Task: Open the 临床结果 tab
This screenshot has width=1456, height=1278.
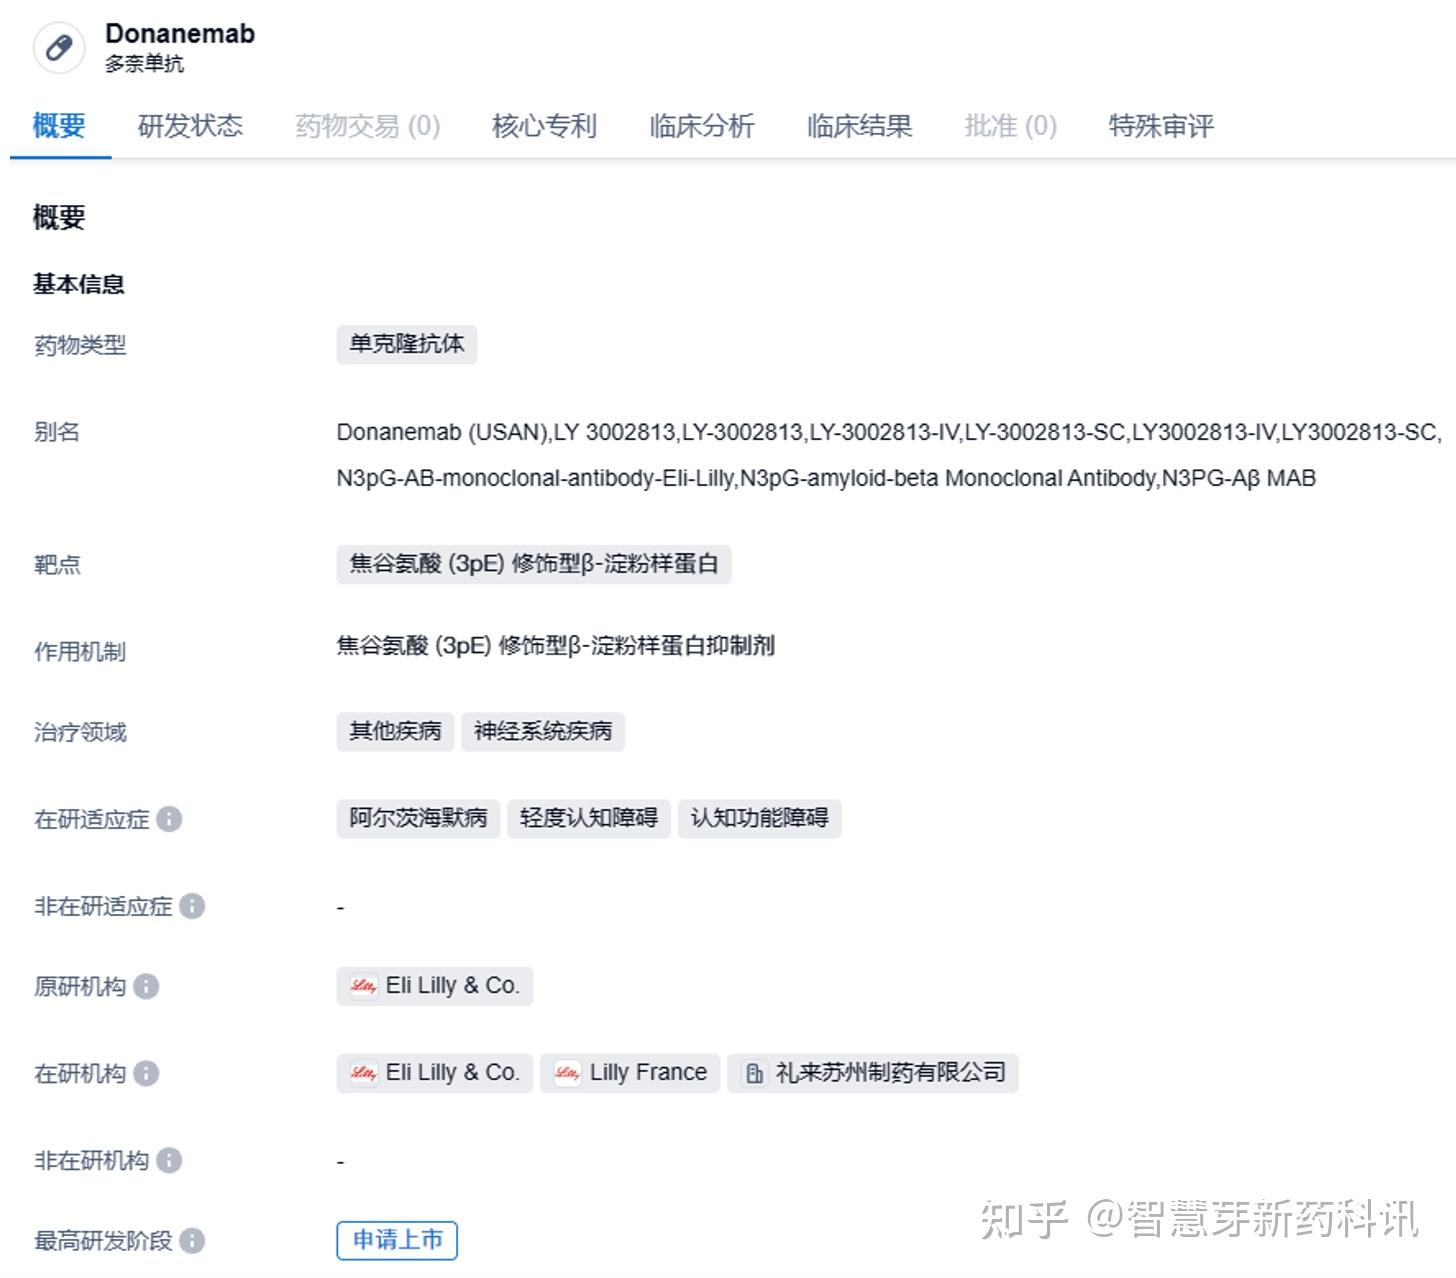Action: [858, 126]
